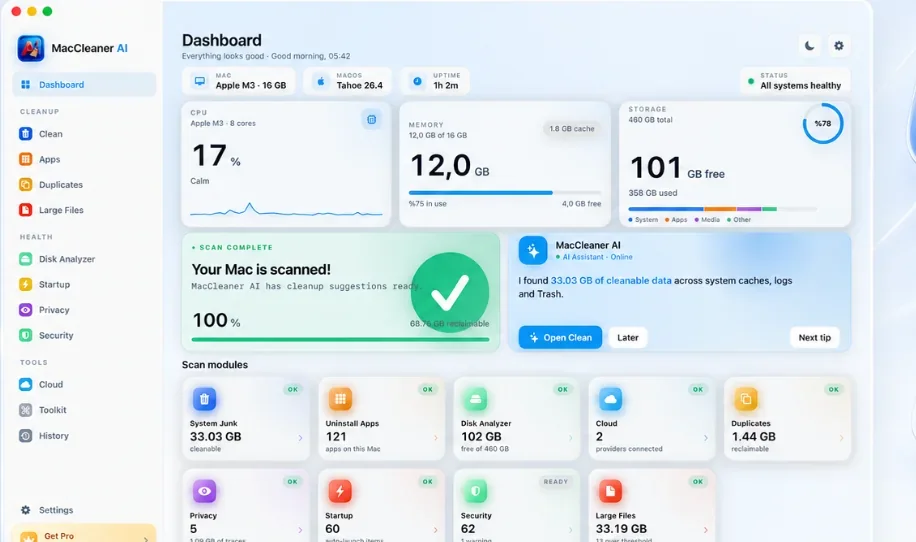Expand the Startup card chevron

436,530
